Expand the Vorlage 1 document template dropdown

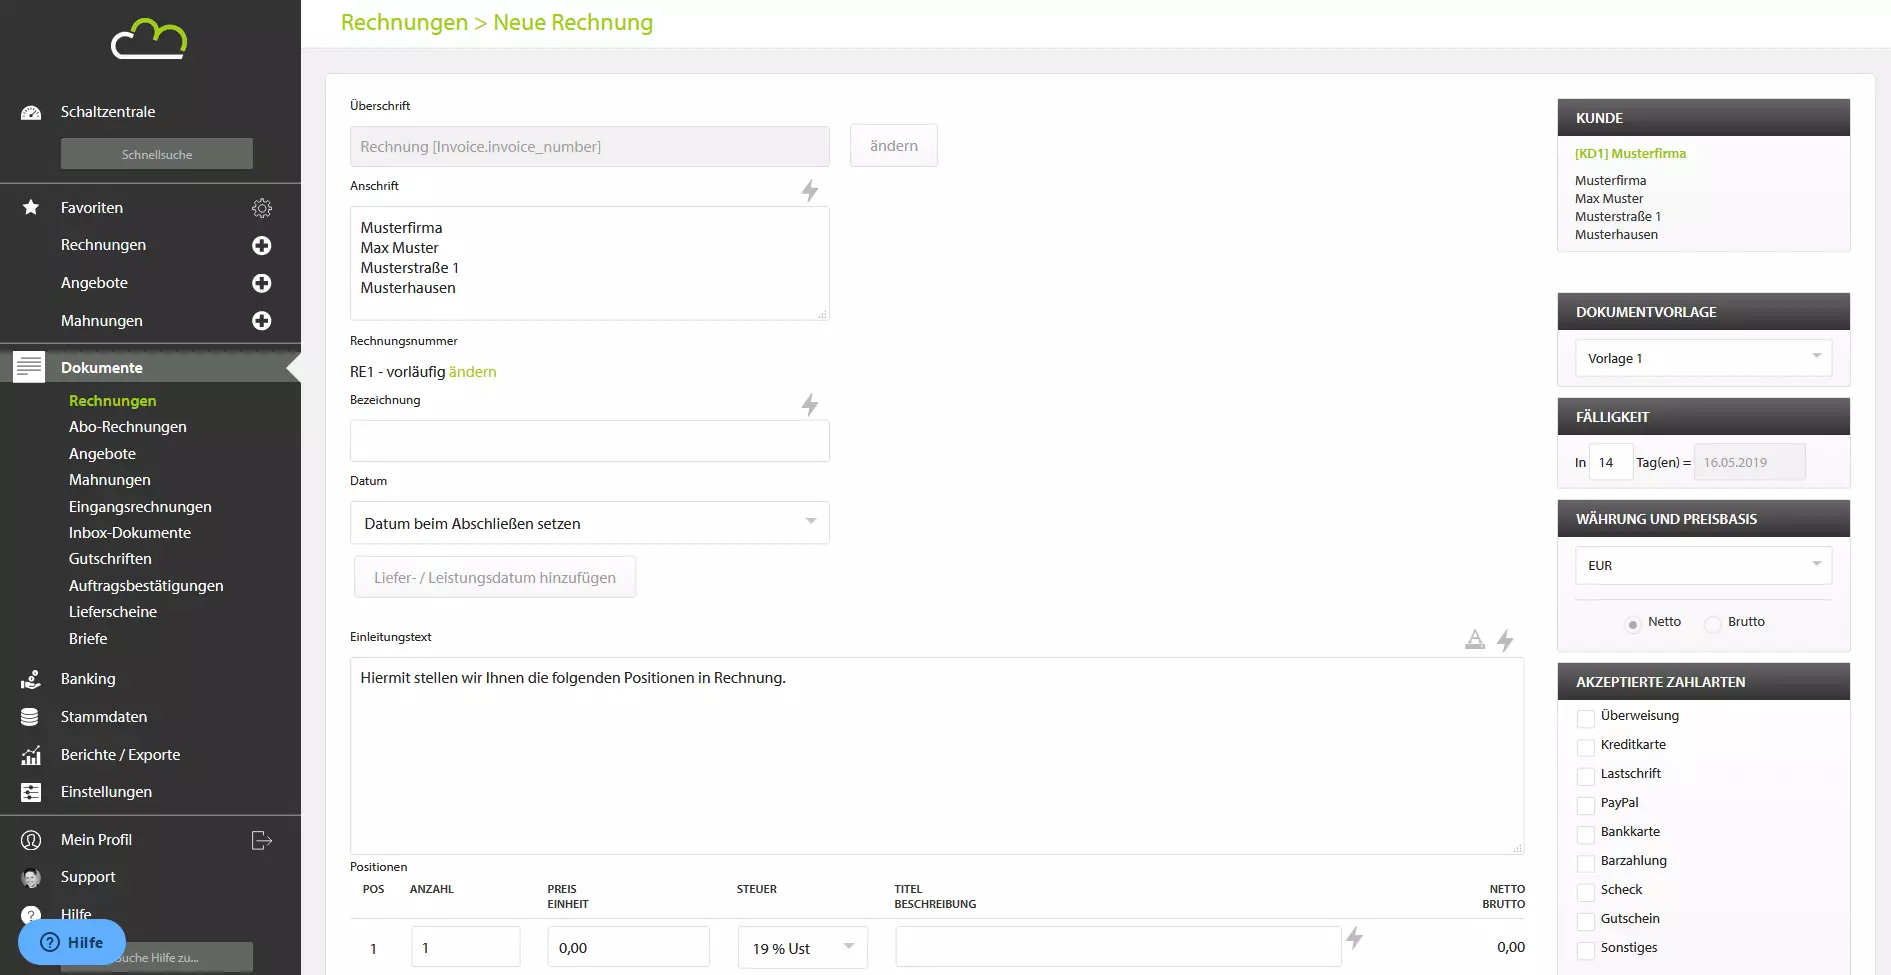coord(1703,358)
